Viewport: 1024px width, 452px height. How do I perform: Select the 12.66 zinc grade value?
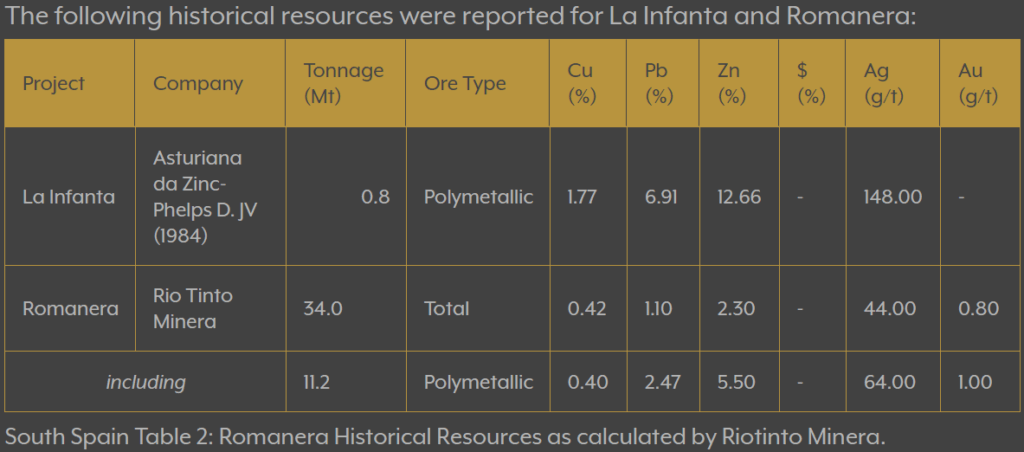pyautogui.click(x=739, y=197)
